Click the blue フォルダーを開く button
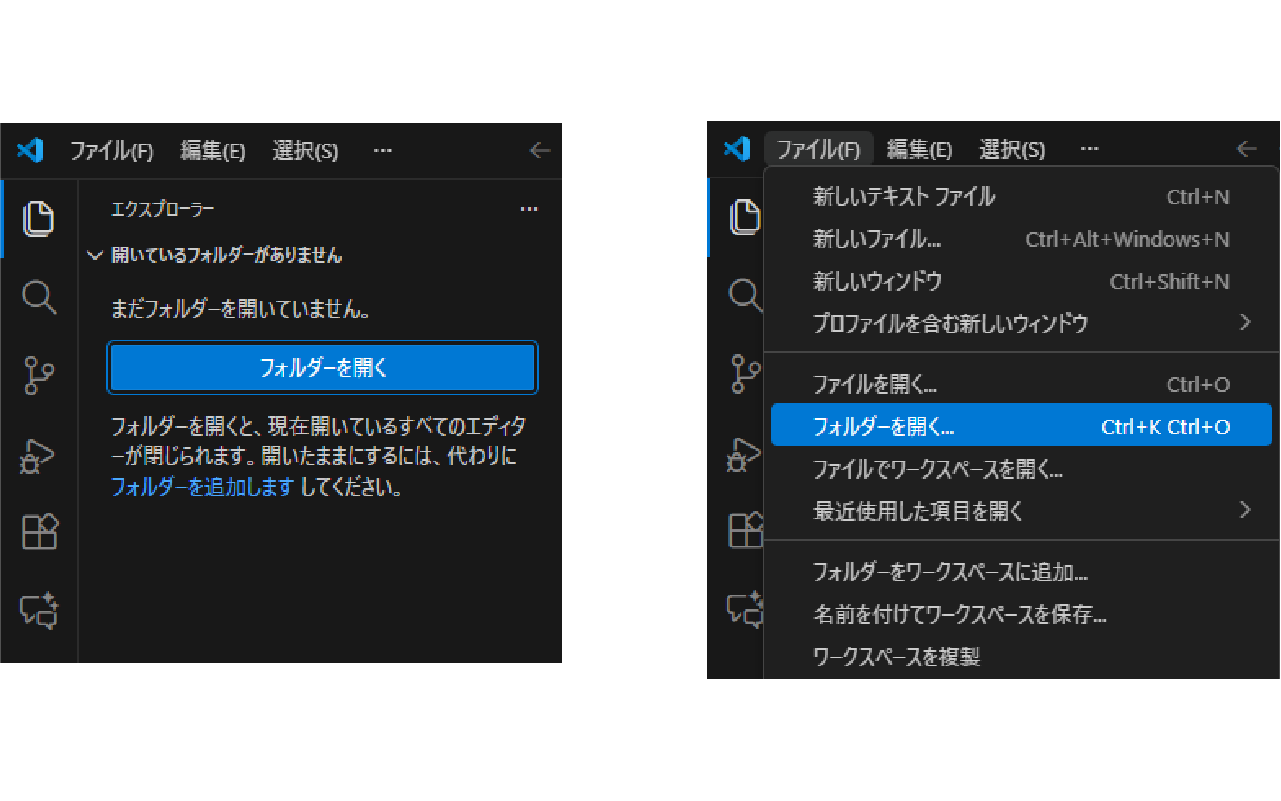Image resolution: width=1281 pixels, height=801 pixels. (322, 368)
